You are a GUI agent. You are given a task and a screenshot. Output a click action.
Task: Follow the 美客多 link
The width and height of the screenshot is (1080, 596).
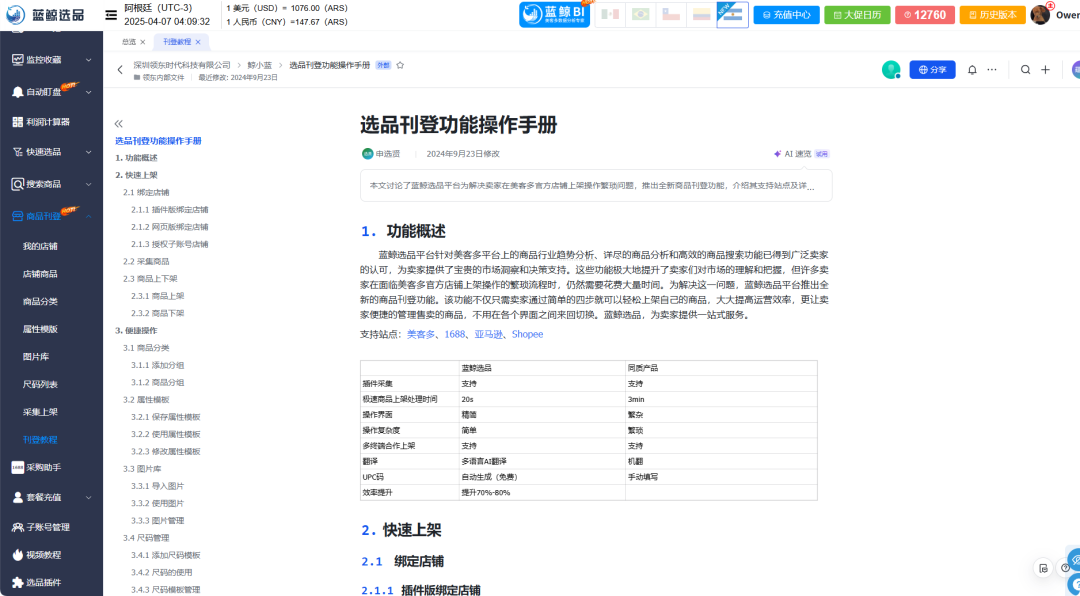point(421,334)
